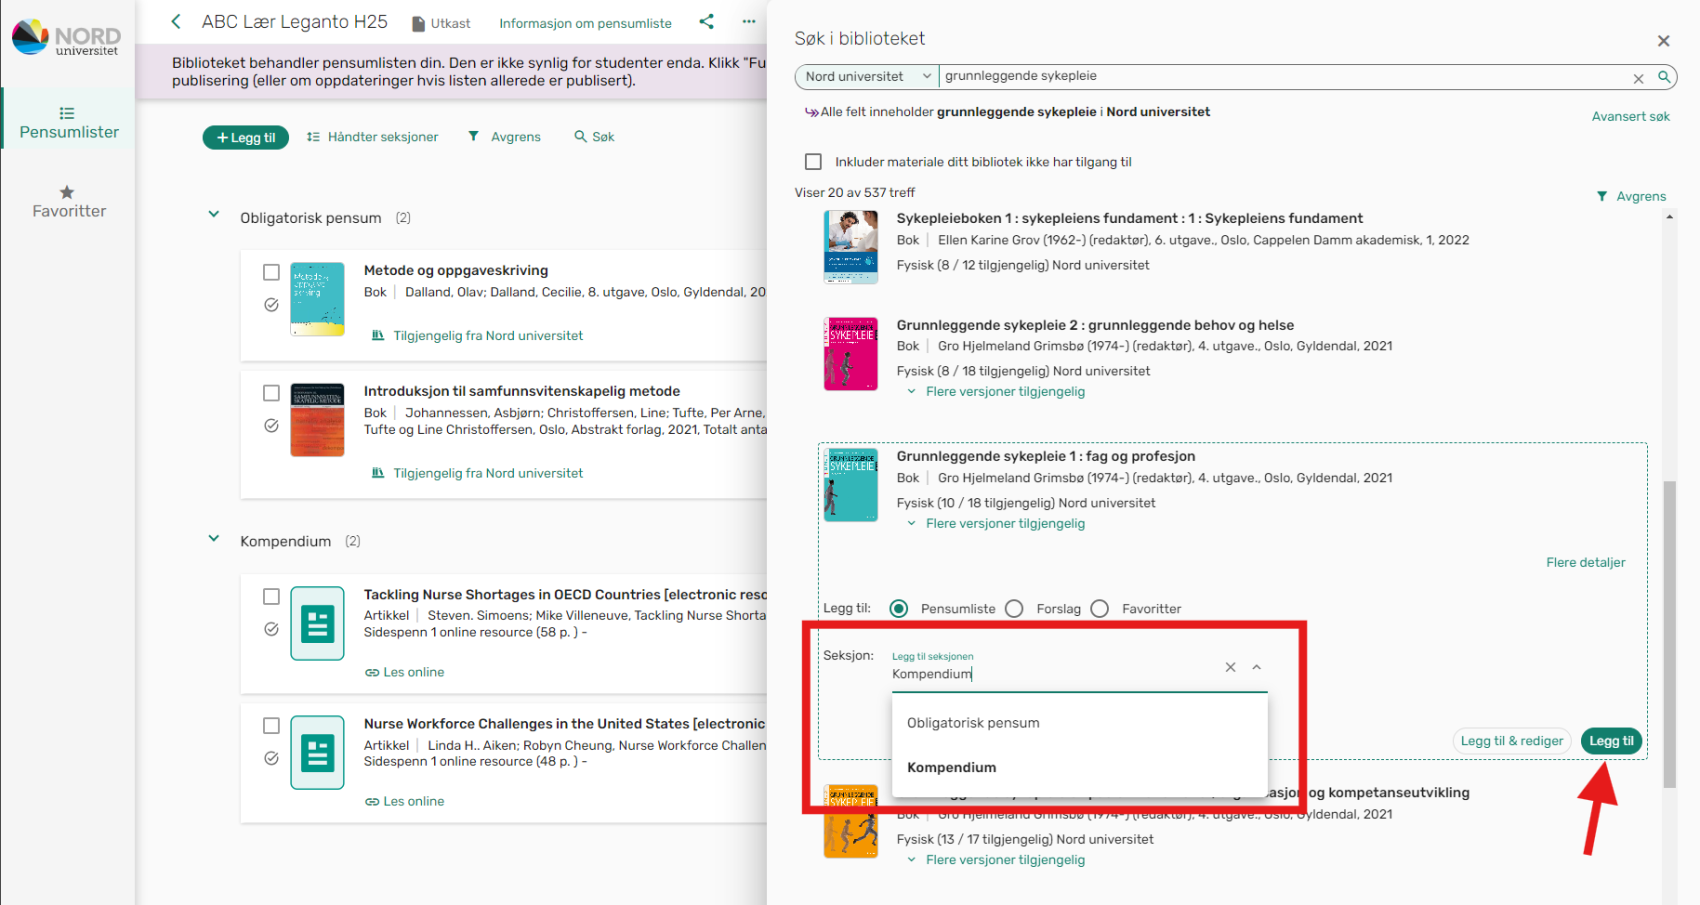Open the Nord universitet search scope dropdown
1700x905 pixels.
pos(867,77)
